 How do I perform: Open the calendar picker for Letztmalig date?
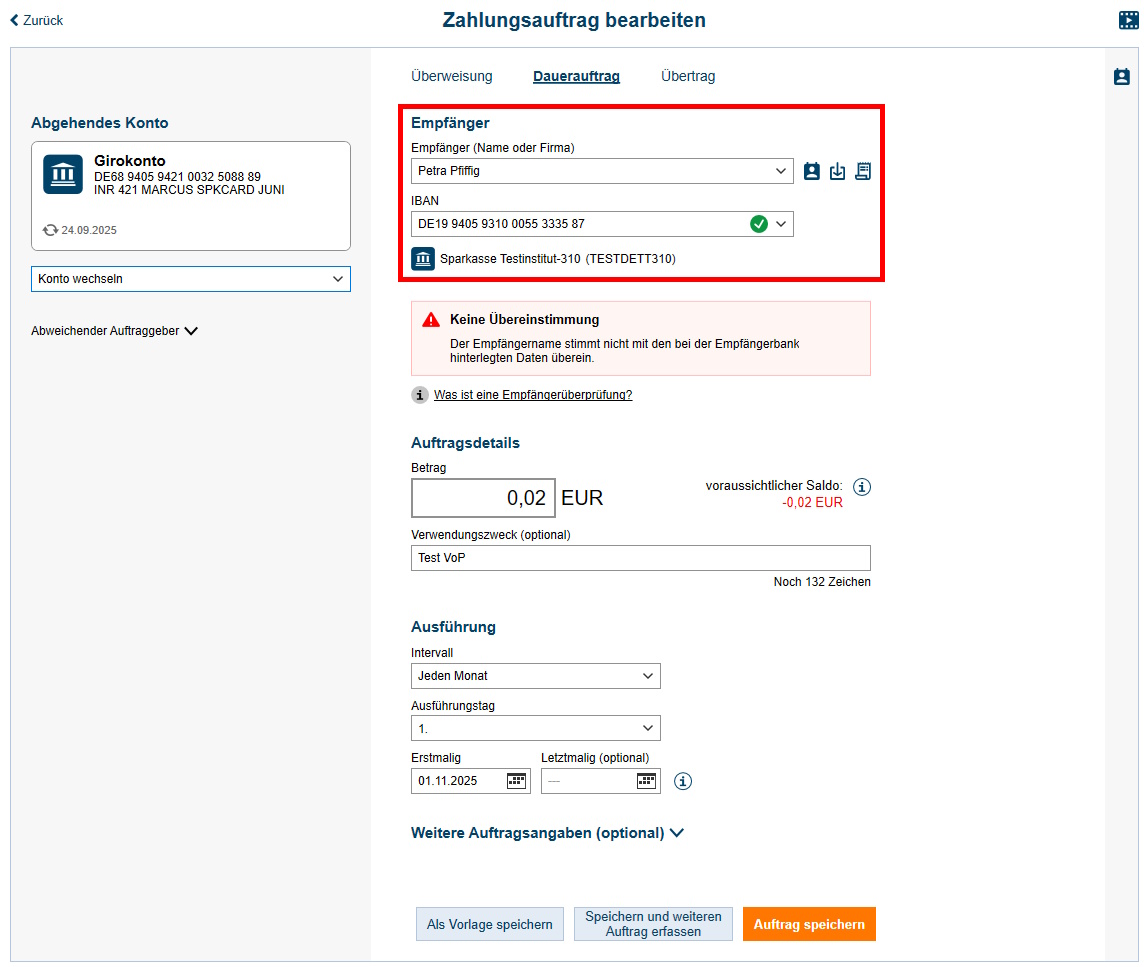point(646,781)
